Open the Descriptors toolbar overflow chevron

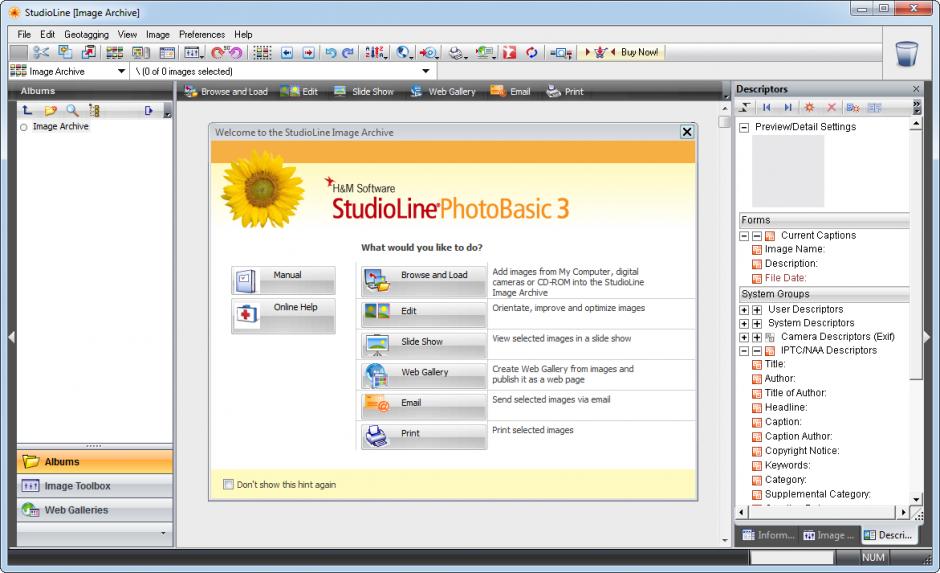coord(916,107)
